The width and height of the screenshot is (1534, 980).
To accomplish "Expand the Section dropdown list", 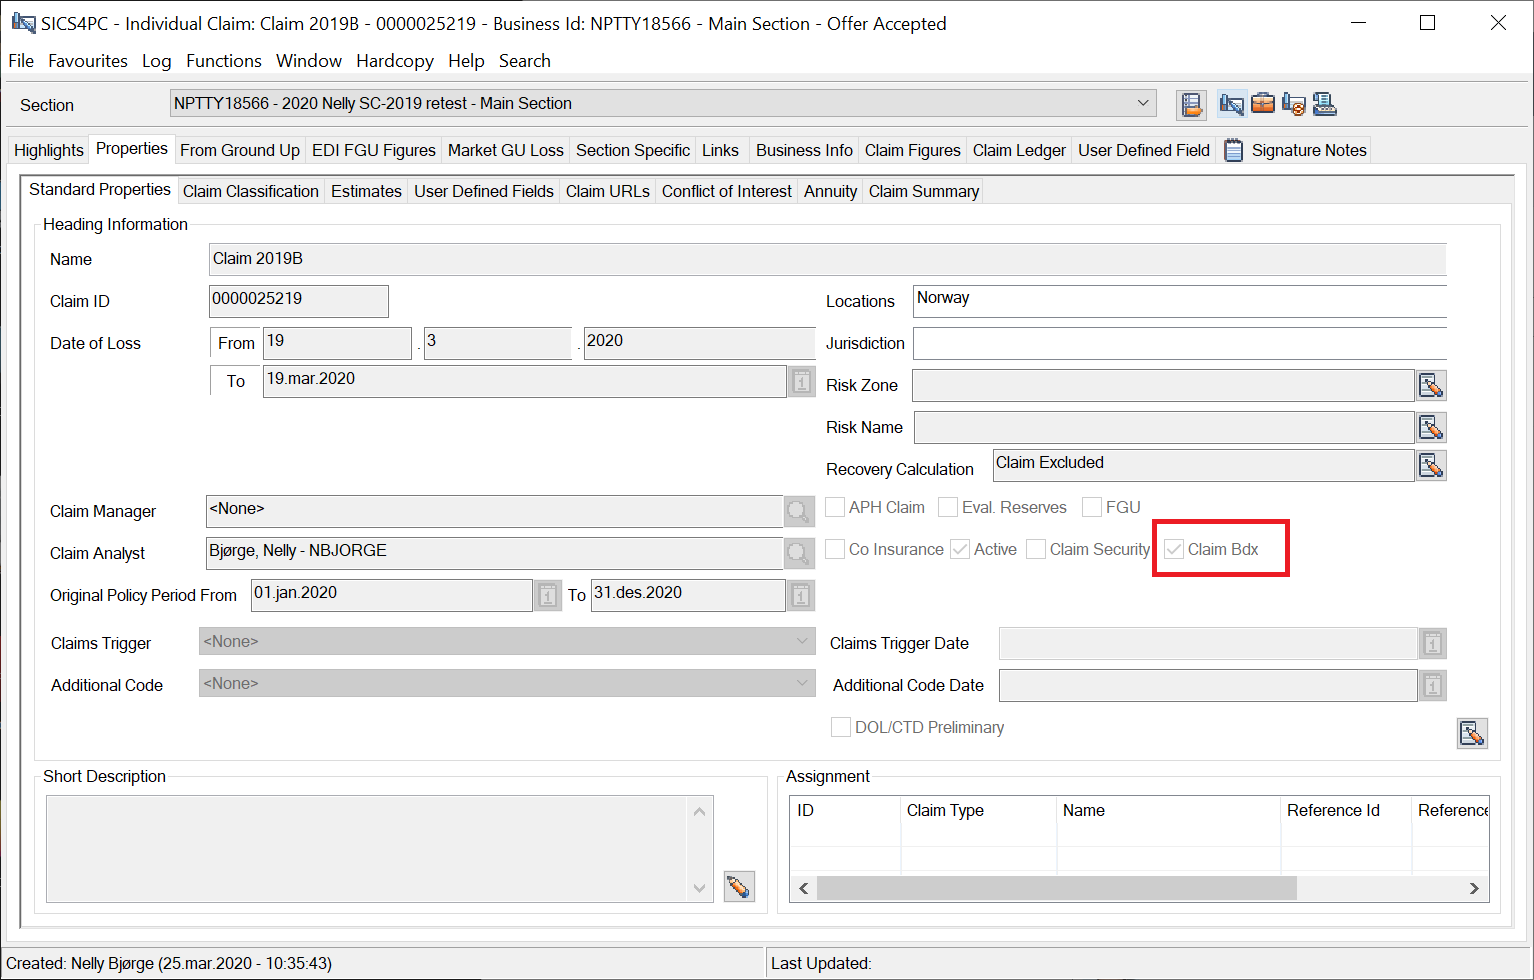I will 1142,103.
